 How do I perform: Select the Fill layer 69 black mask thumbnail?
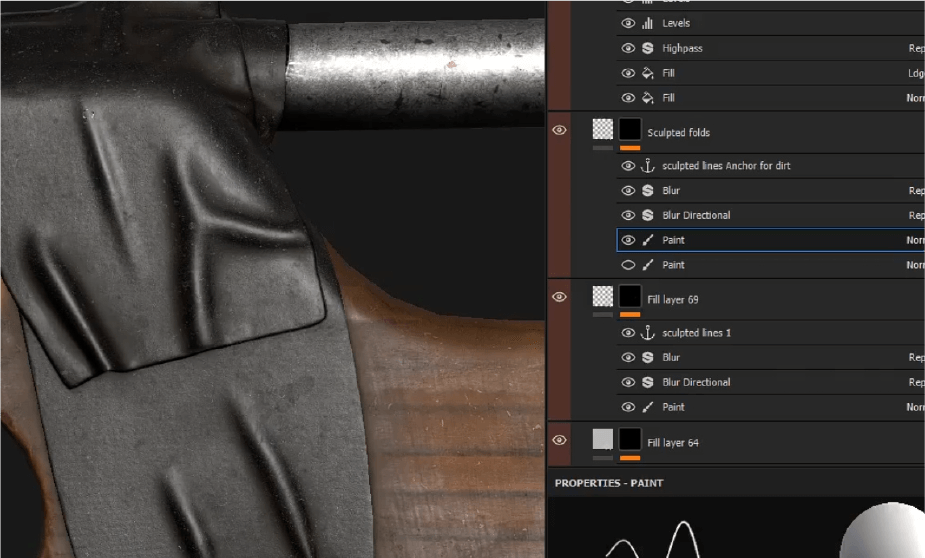pos(630,296)
